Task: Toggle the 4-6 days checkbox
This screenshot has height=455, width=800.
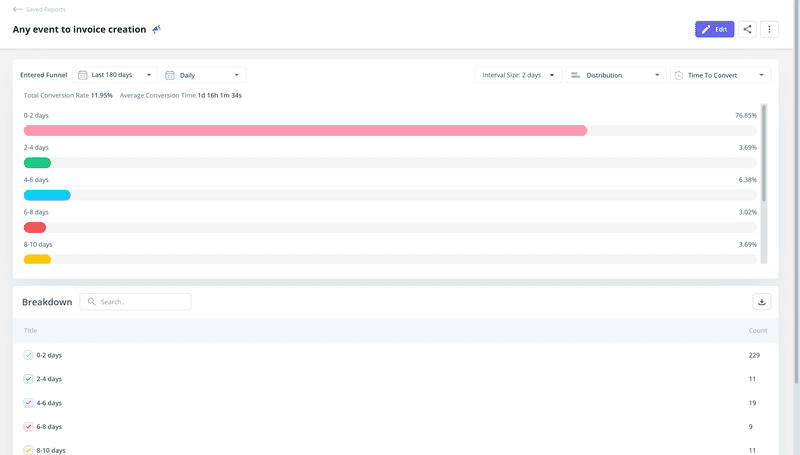Action: pos(29,403)
